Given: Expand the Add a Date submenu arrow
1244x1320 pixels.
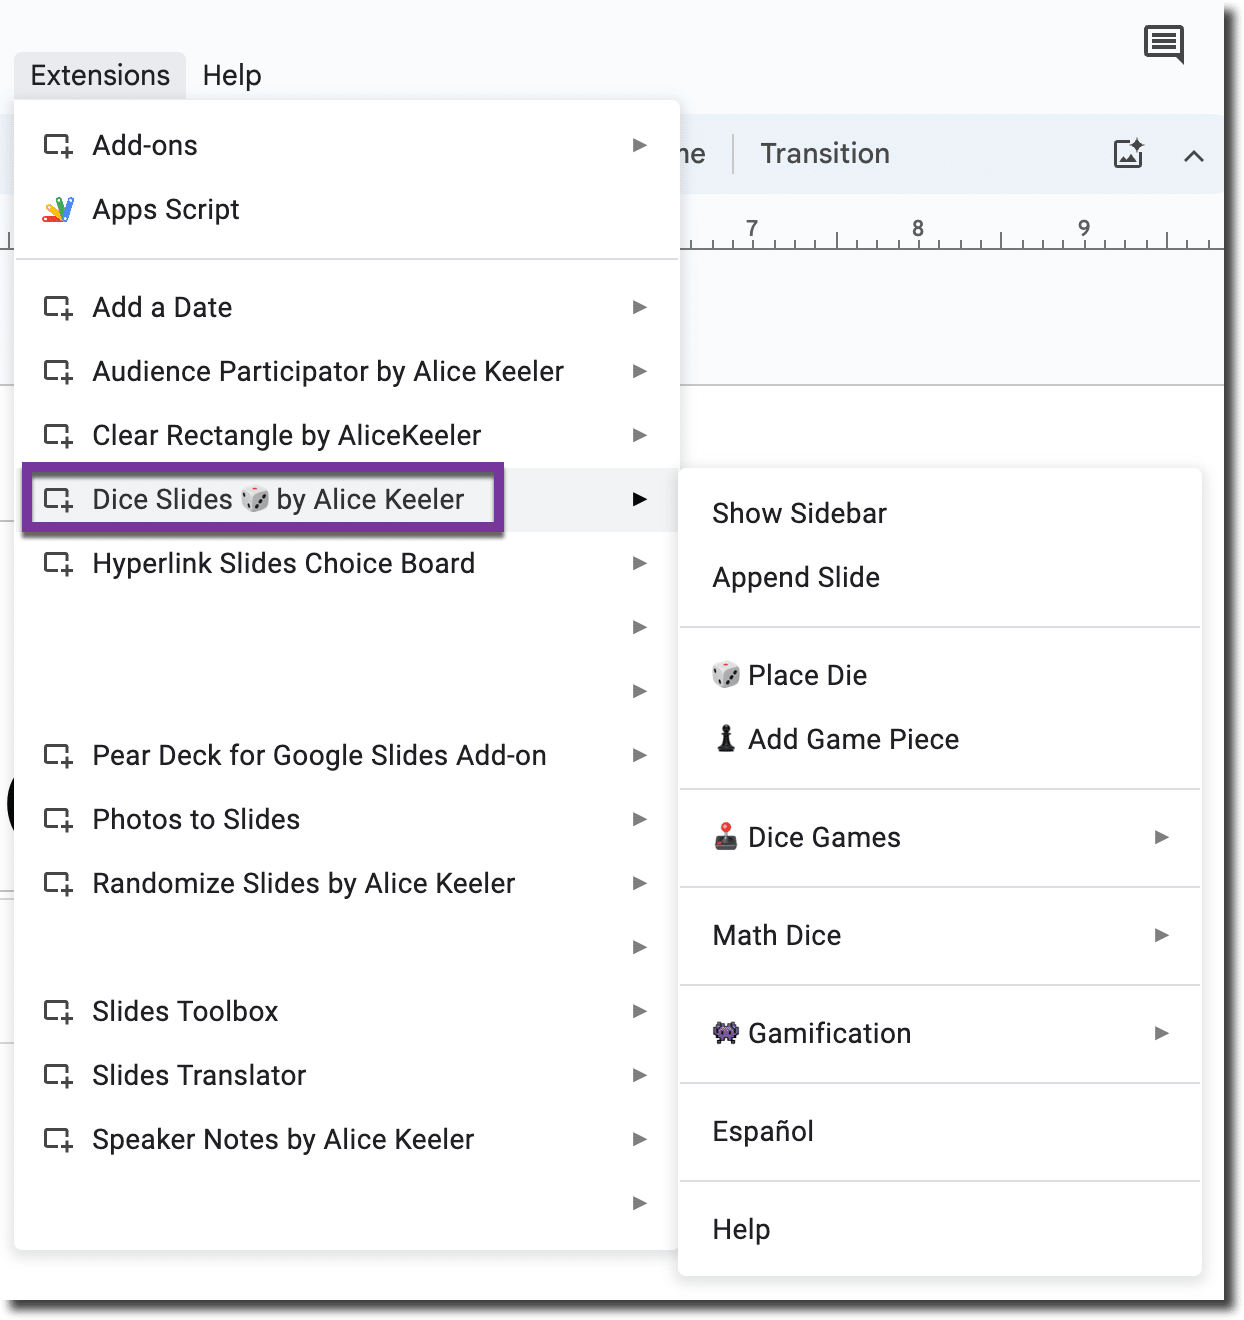Looking at the screenshot, I should [x=639, y=307].
